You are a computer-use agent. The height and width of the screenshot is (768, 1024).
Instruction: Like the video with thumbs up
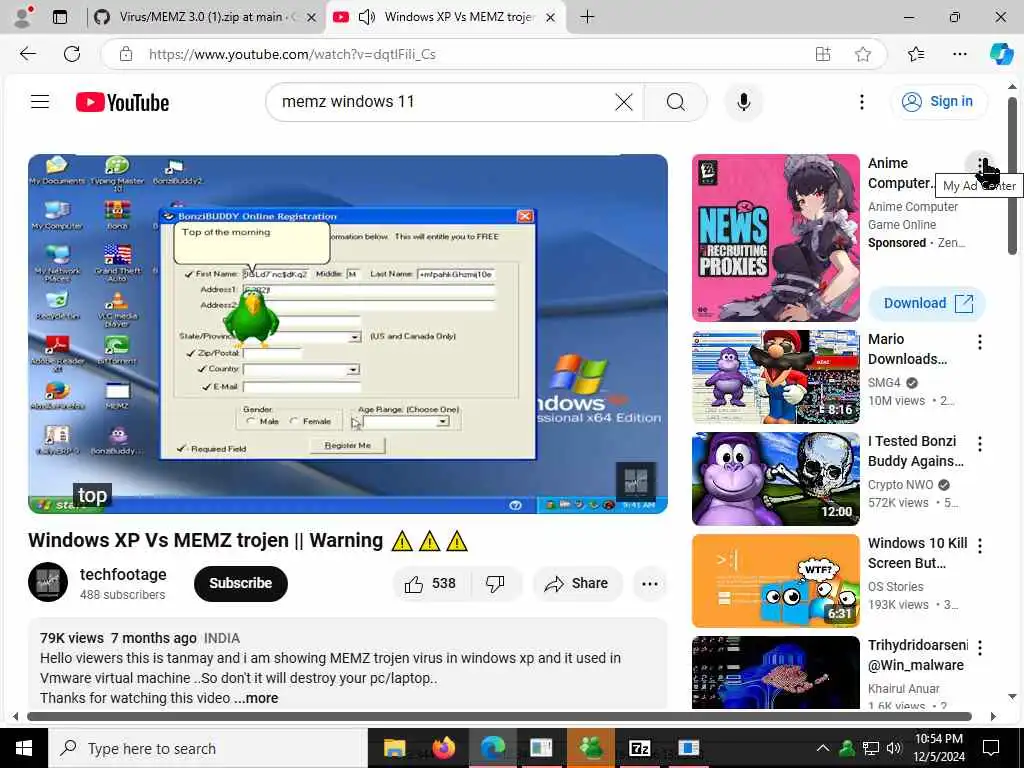(430, 583)
